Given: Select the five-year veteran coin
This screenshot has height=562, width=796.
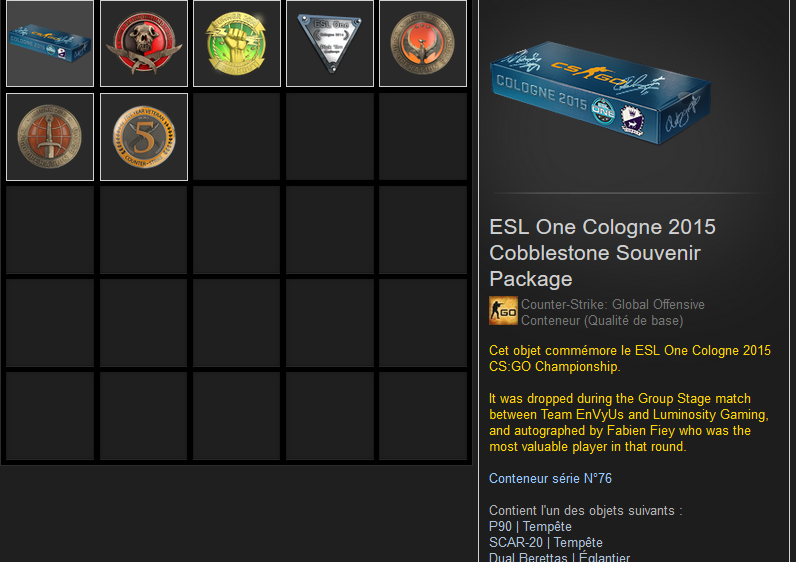Looking at the screenshot, I should (x=144, y=137).
